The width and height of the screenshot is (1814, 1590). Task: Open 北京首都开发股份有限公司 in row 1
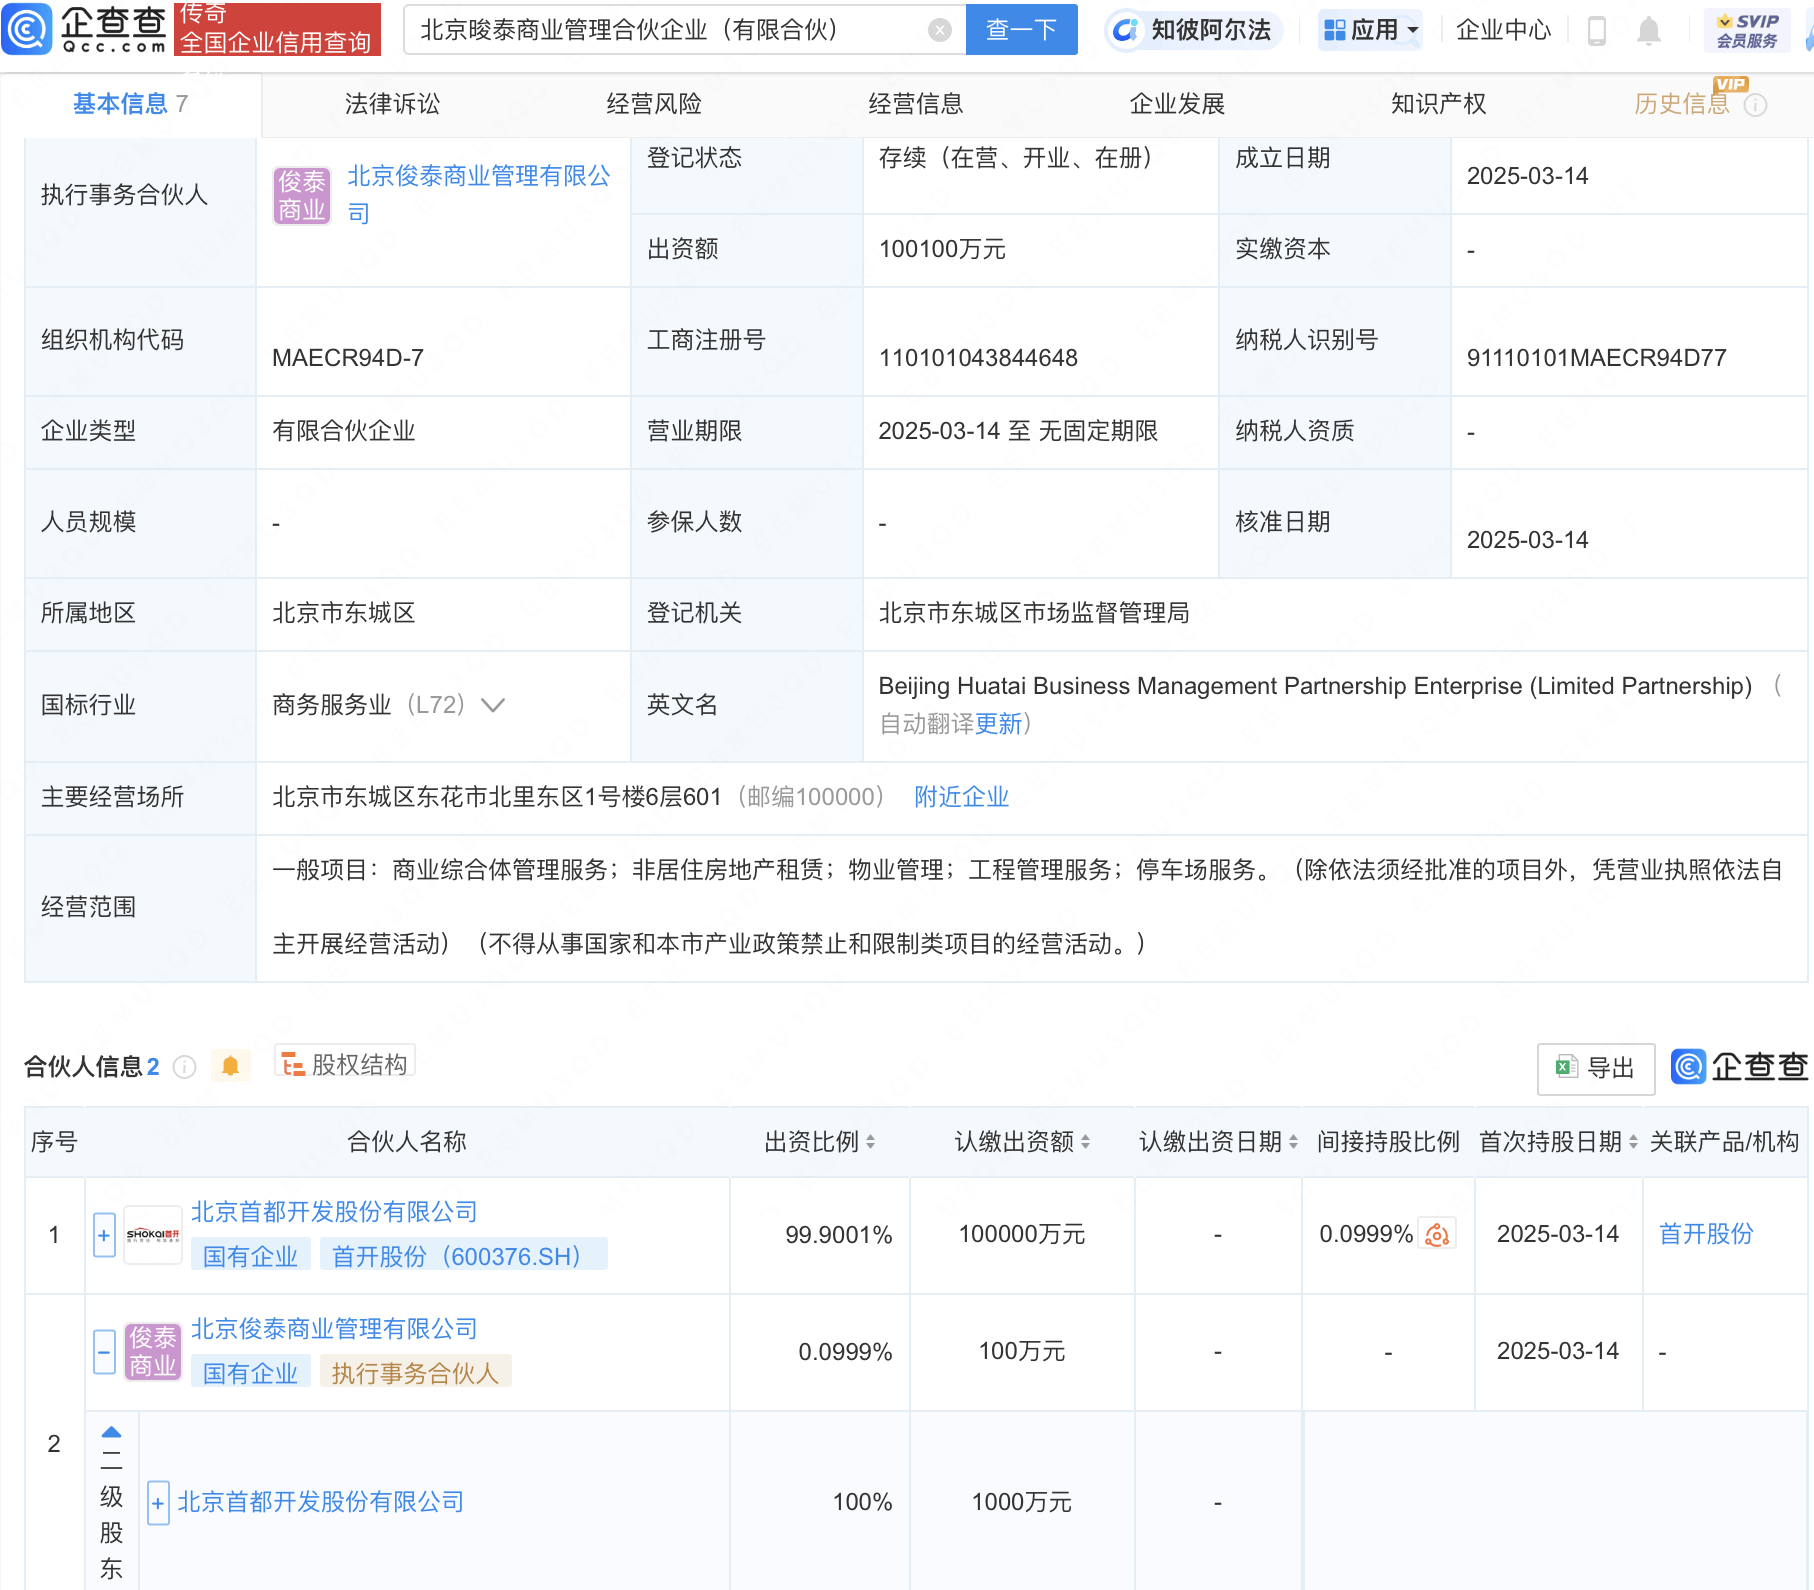click(x=334, y=1212)
